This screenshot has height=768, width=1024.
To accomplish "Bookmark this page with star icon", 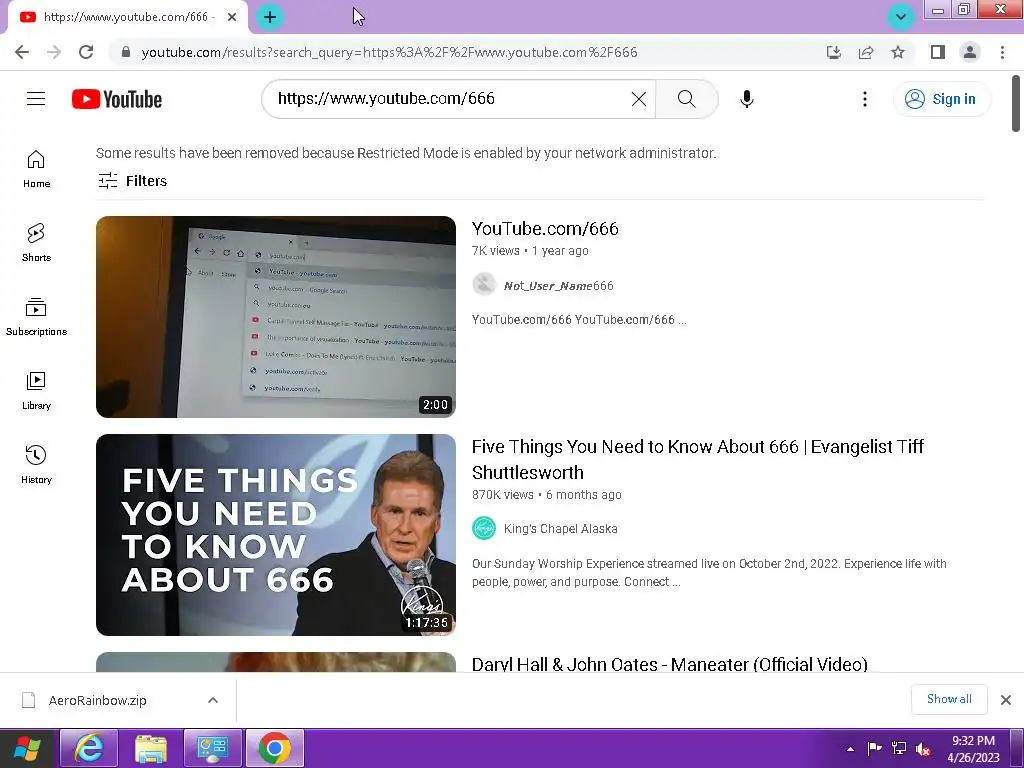I will click(x=898, y=52).
